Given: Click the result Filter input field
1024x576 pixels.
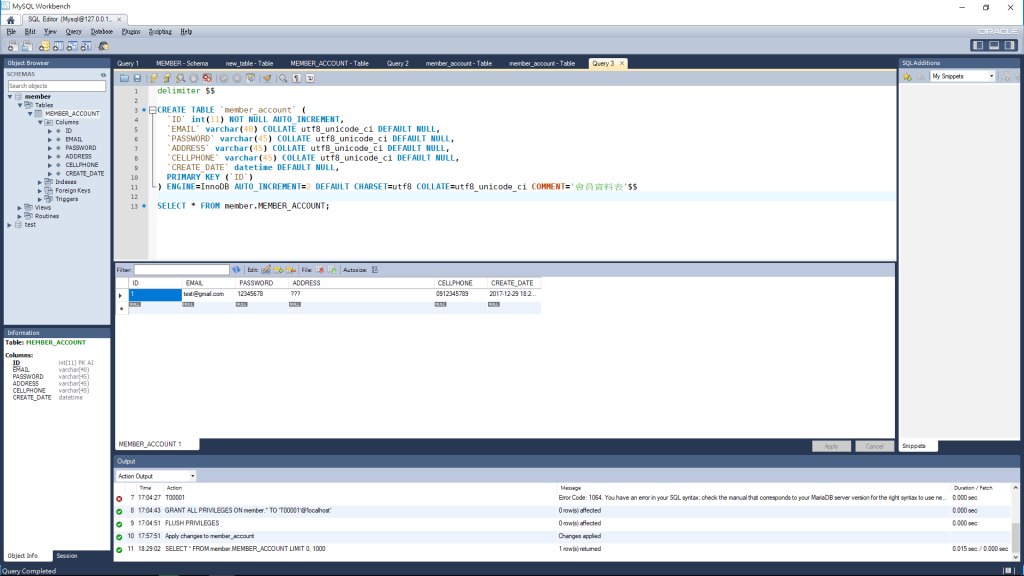Looking at the screenshot, I should click(x=182, y=270).
